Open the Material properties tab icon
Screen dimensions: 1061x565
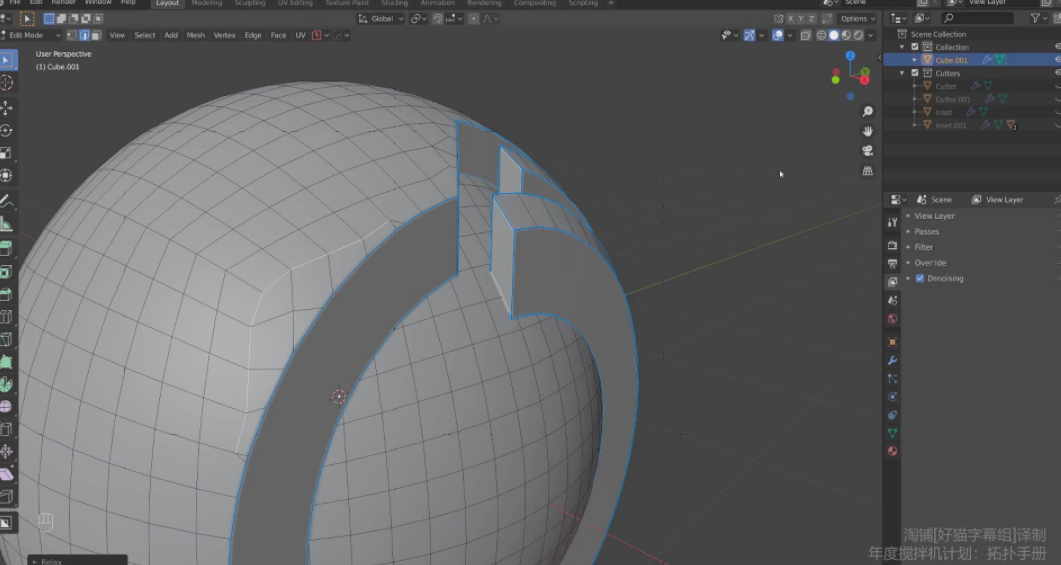[x=893, y=451]
